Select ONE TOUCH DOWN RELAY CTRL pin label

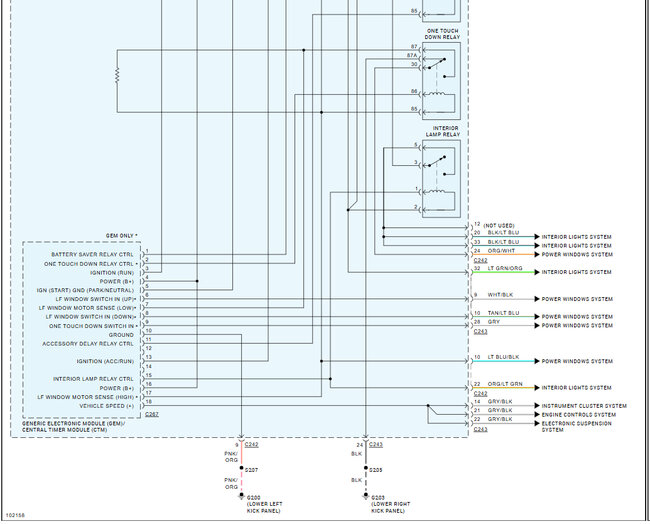[91, 264]
